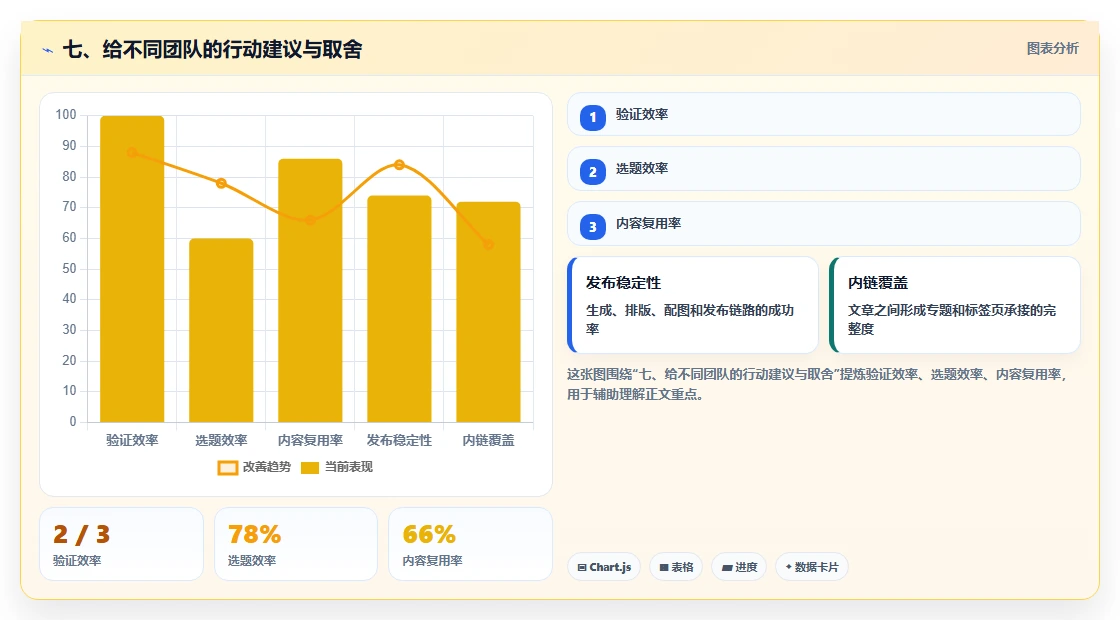This screenshot has height=620, width=1120.
Task: Click the 100 y-axis value
Action: pyautogui.click(x=66, y=115)
